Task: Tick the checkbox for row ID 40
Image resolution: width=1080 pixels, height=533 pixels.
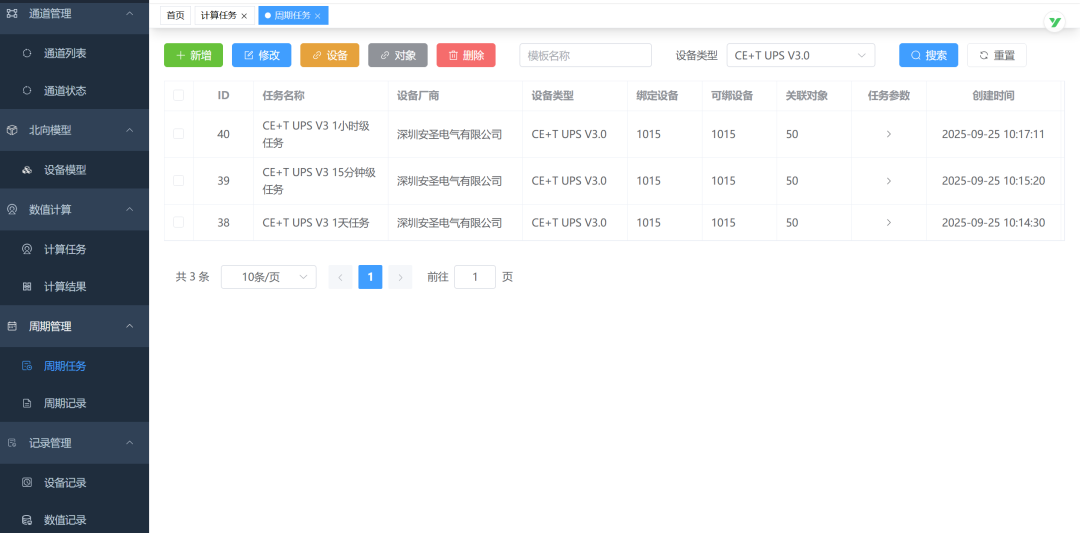Action: coord(178,134)
